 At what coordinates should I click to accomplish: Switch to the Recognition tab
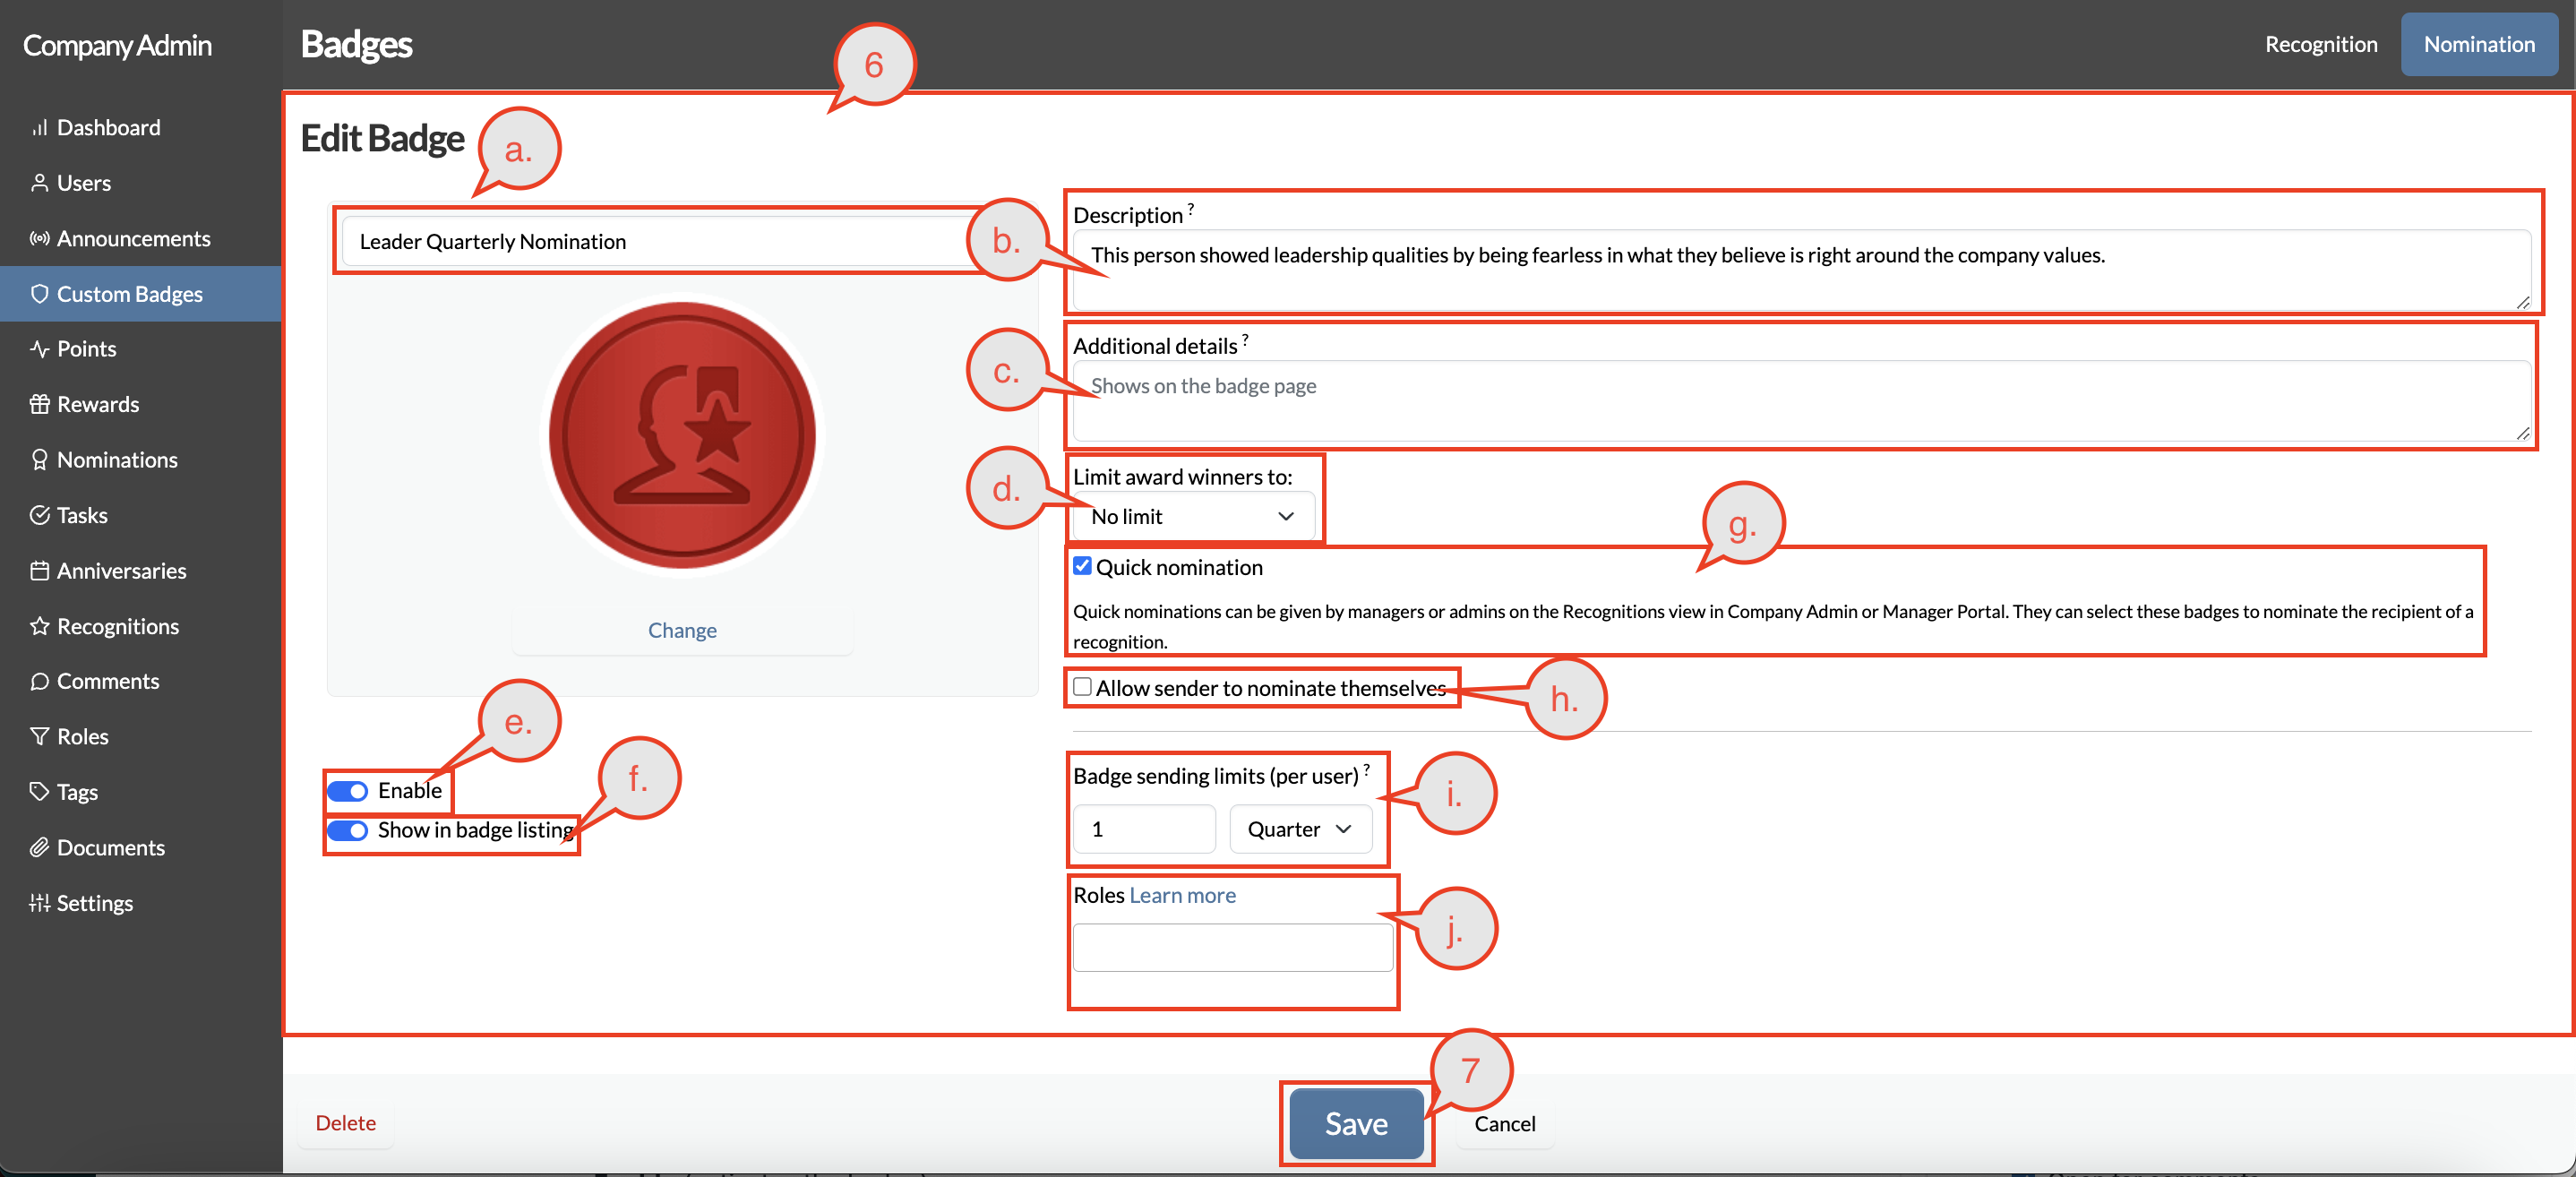point(2320,44)
